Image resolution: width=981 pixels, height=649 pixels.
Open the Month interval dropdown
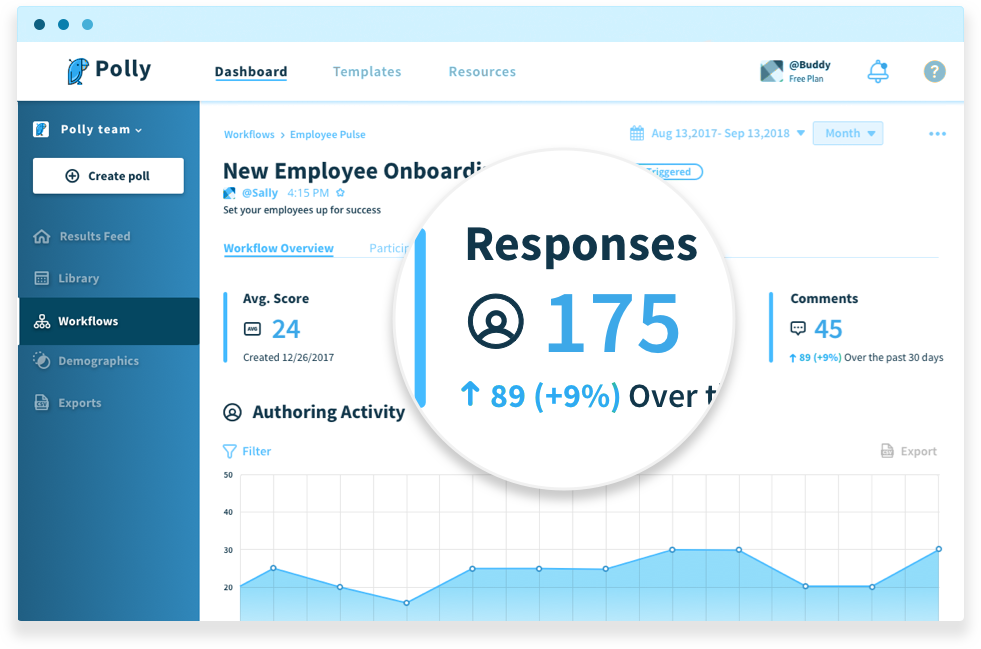(847, 133)
